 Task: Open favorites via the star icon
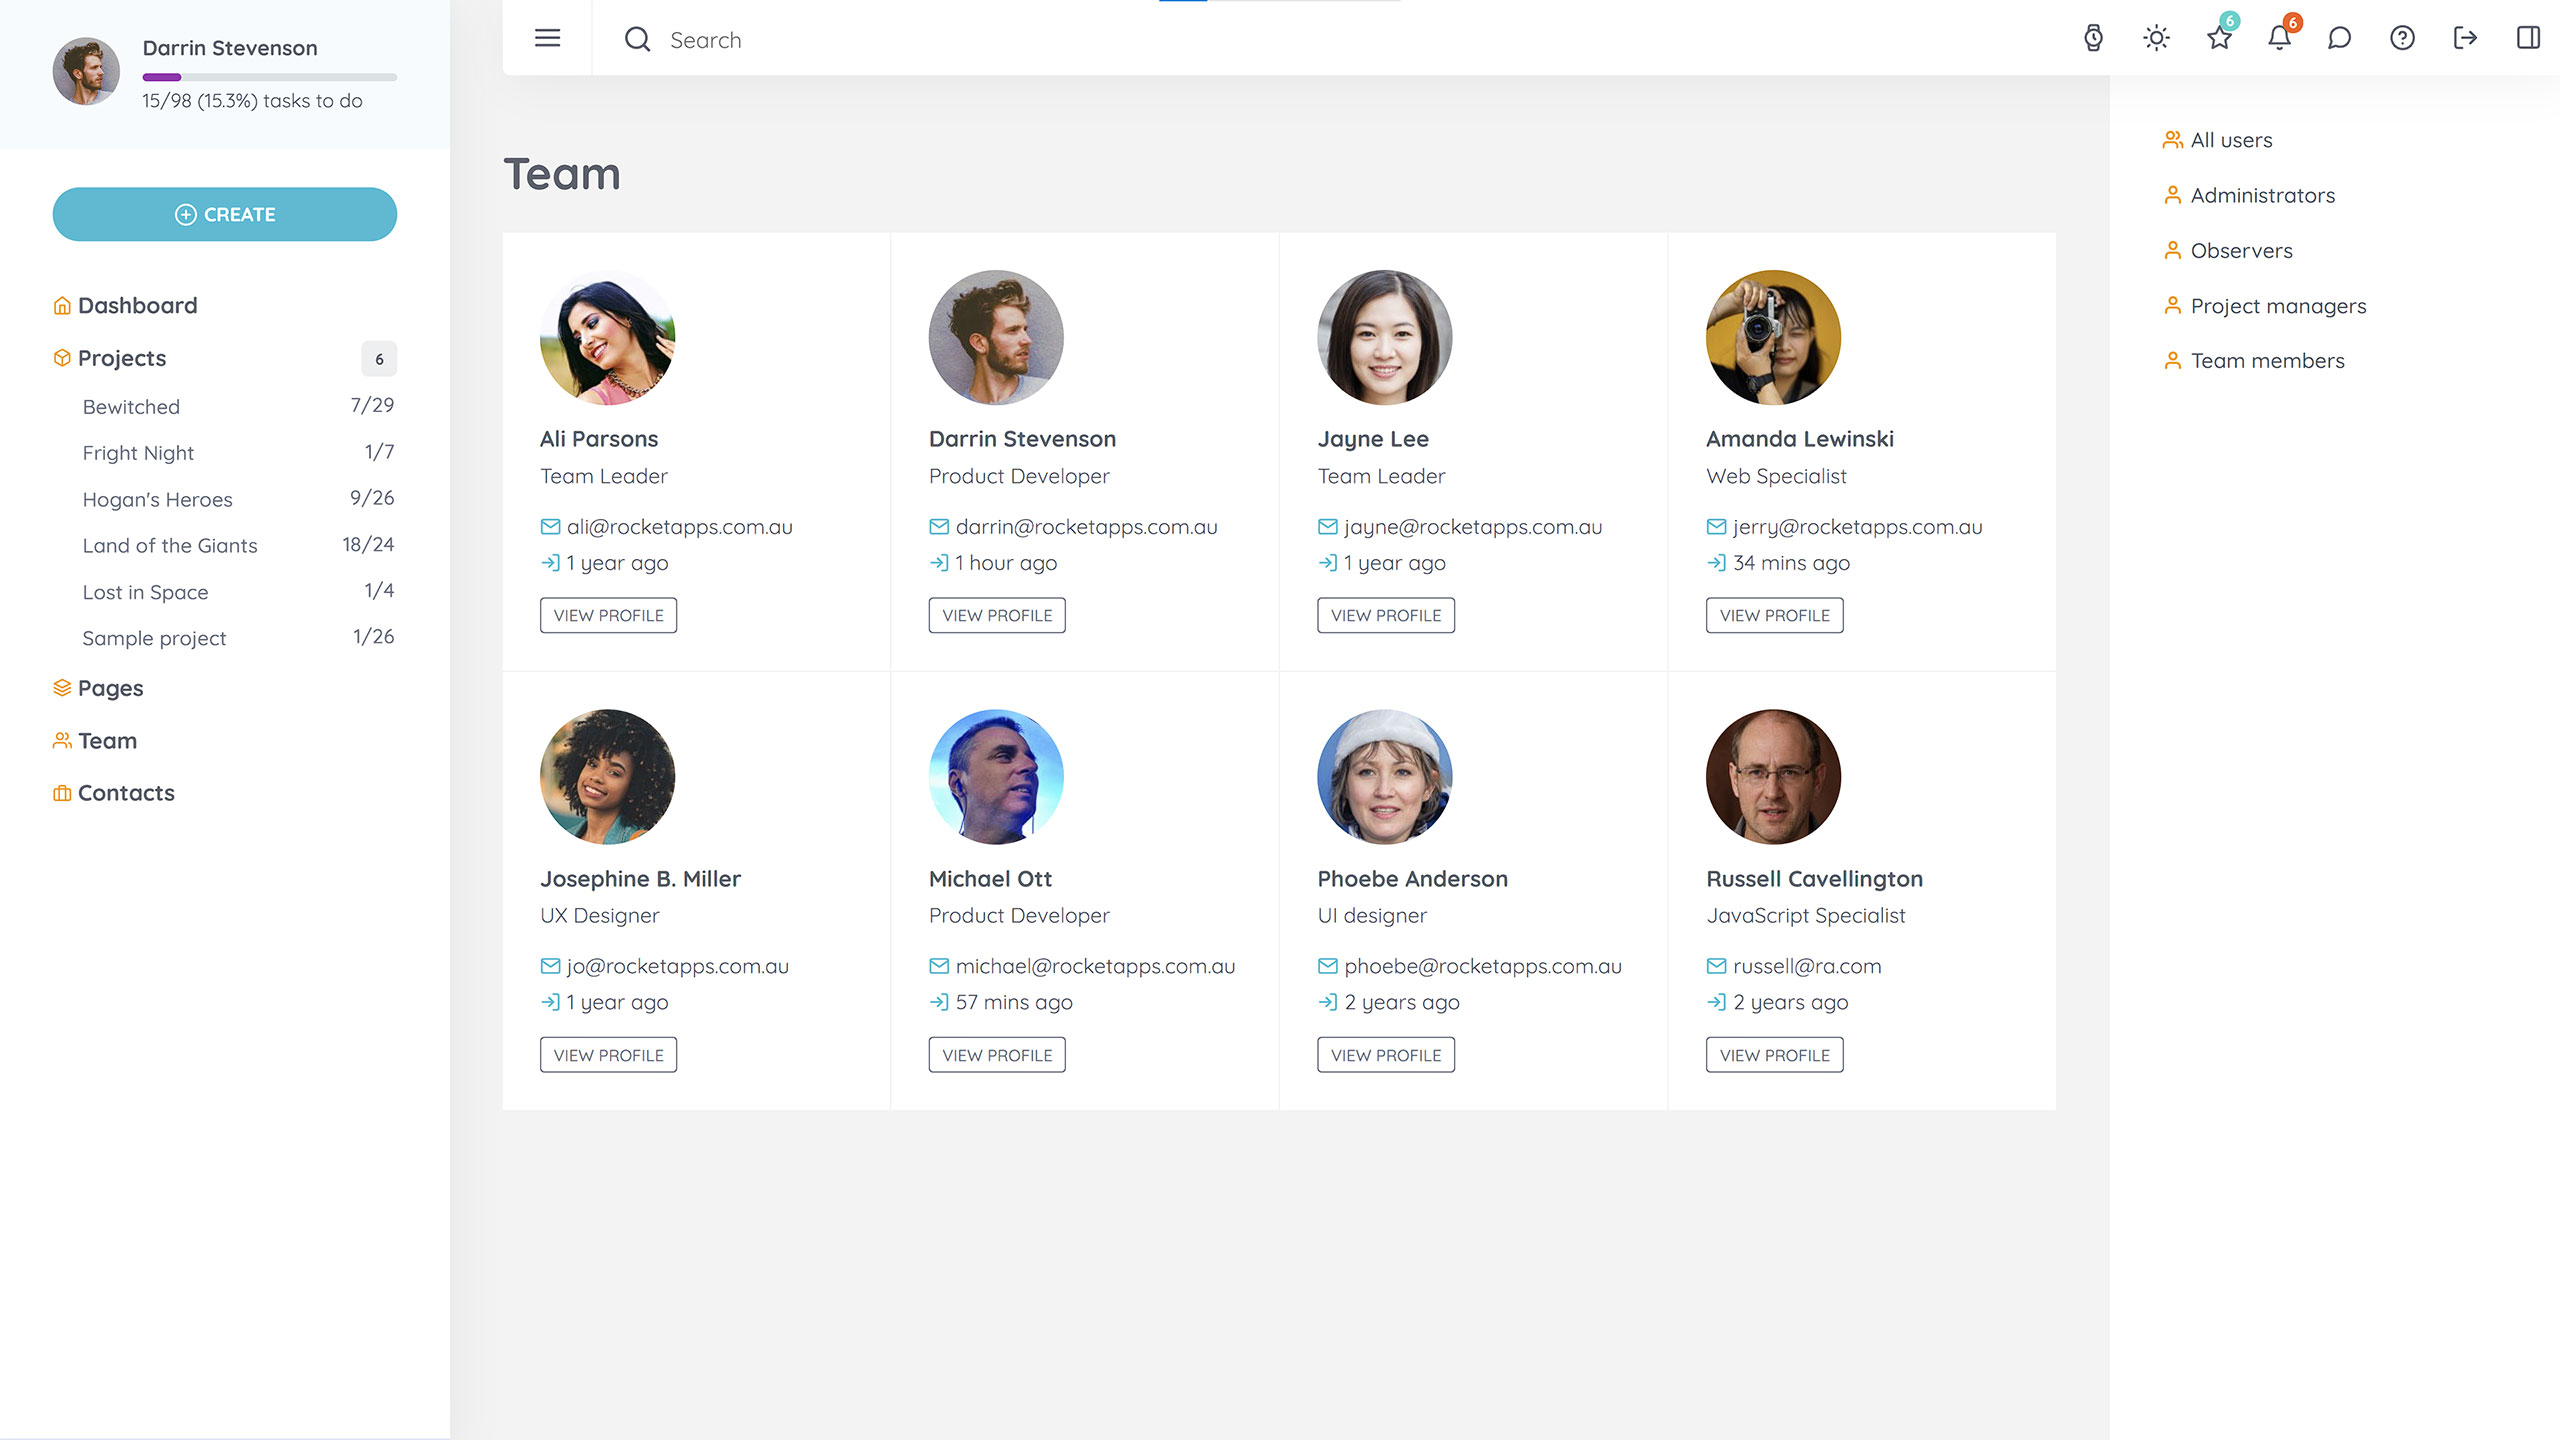click(x=2218, y=38)
